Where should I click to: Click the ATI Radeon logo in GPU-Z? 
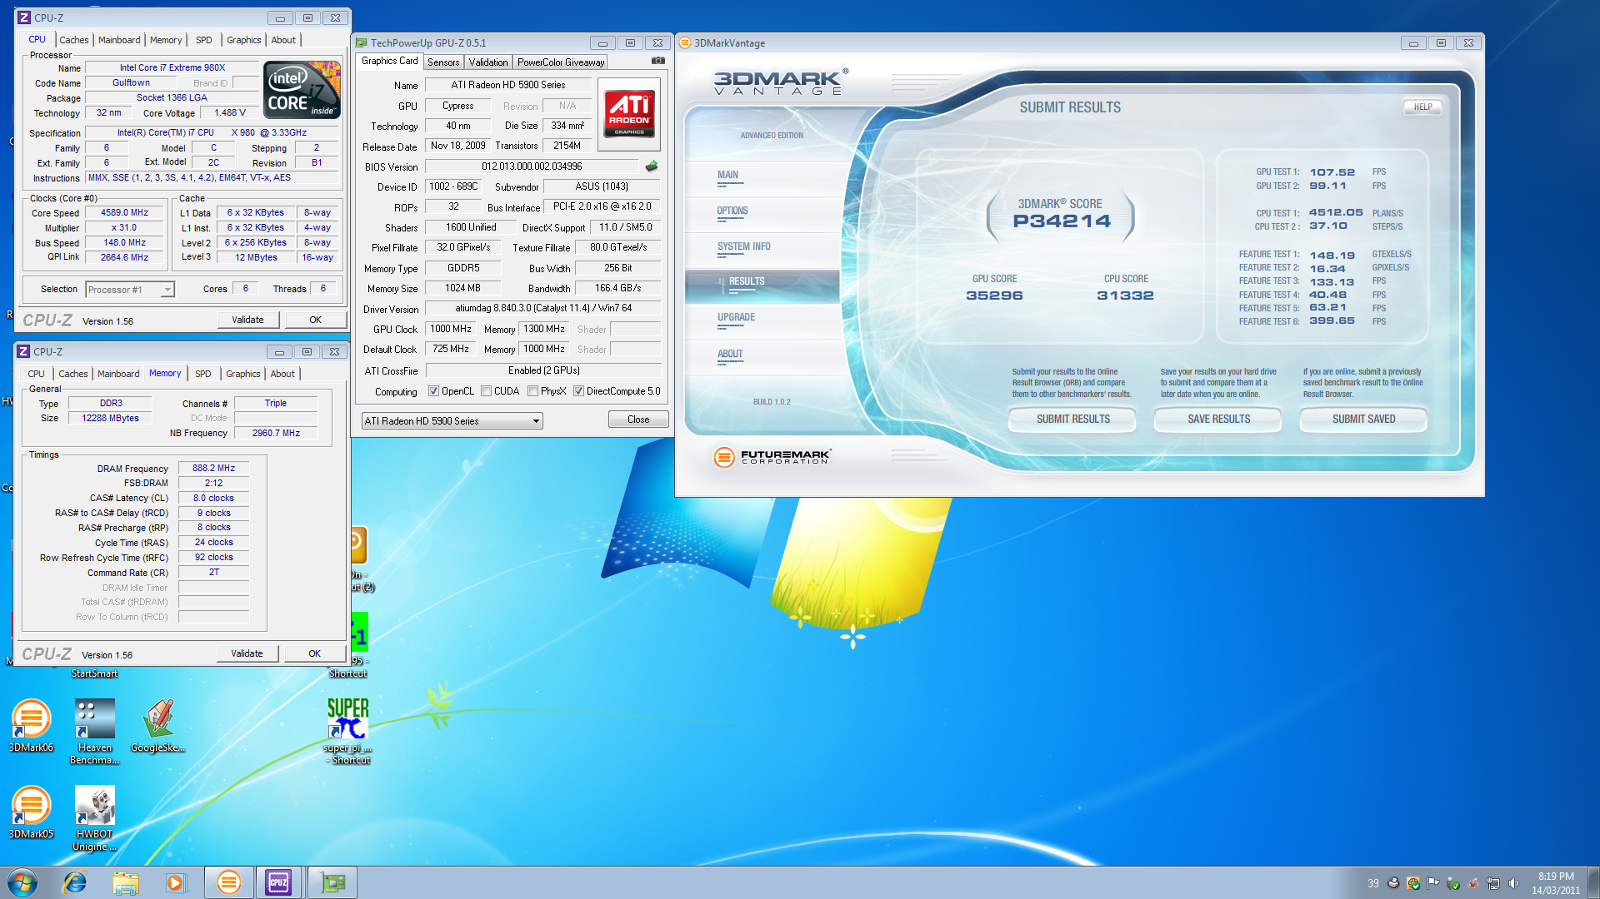tap(629, 112)
